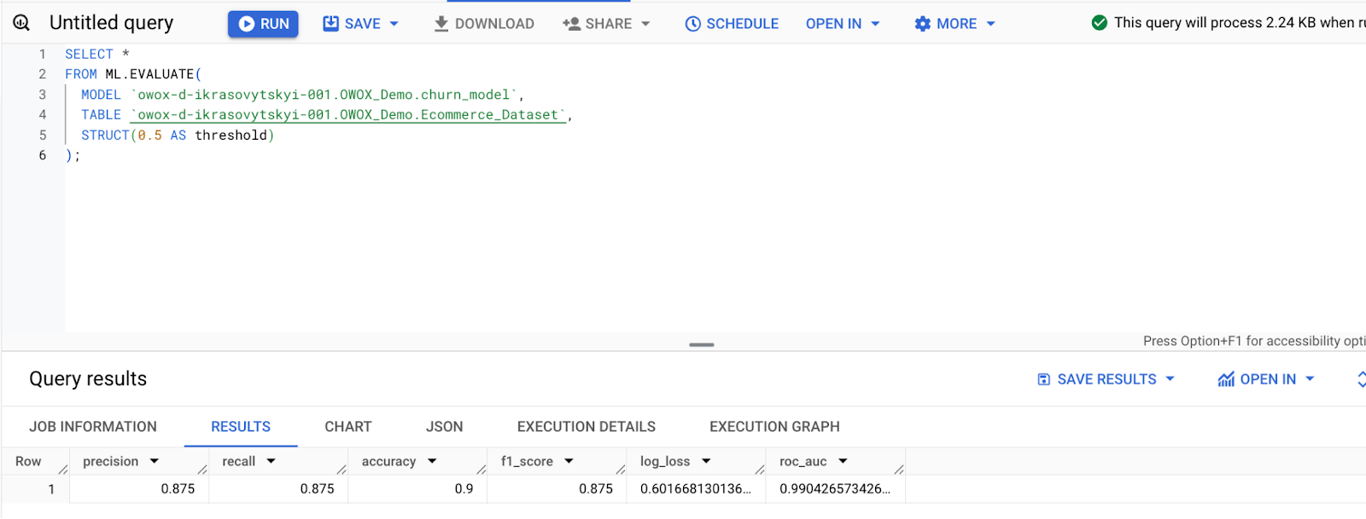Open the f1_score column sort menu
1366x519 pixels.
pyautogui.click(x=569, y=462)
